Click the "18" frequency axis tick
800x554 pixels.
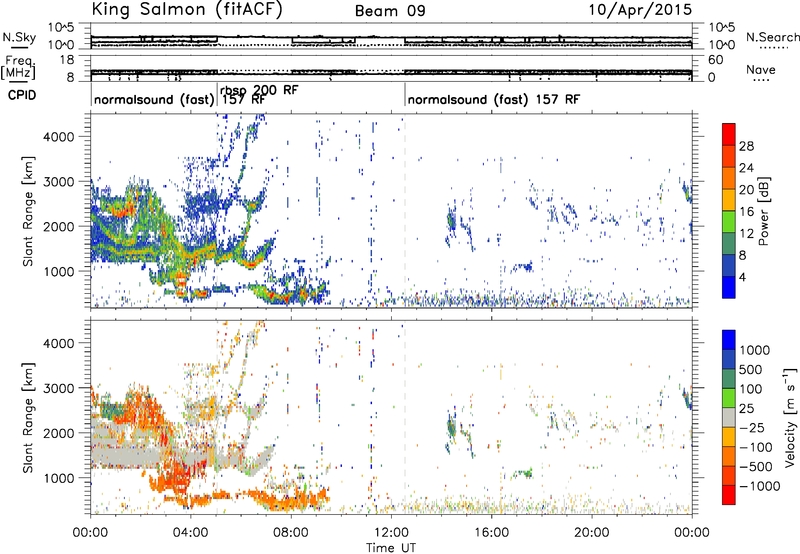click(x=67, y=60)
